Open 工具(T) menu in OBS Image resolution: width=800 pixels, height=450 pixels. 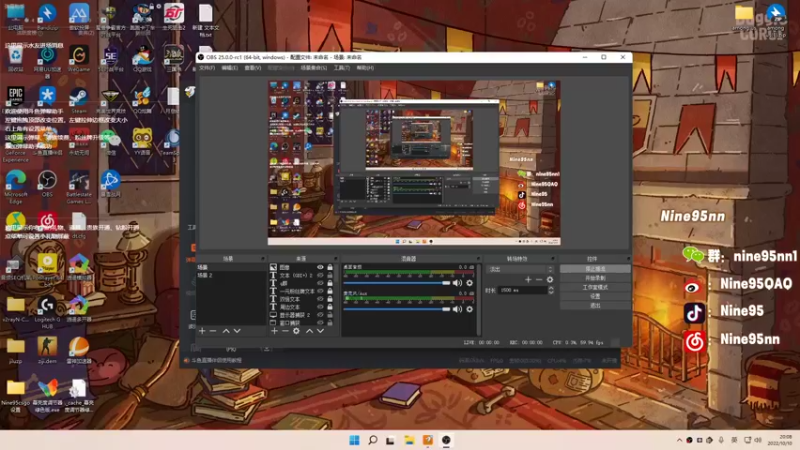click(342, 68)
